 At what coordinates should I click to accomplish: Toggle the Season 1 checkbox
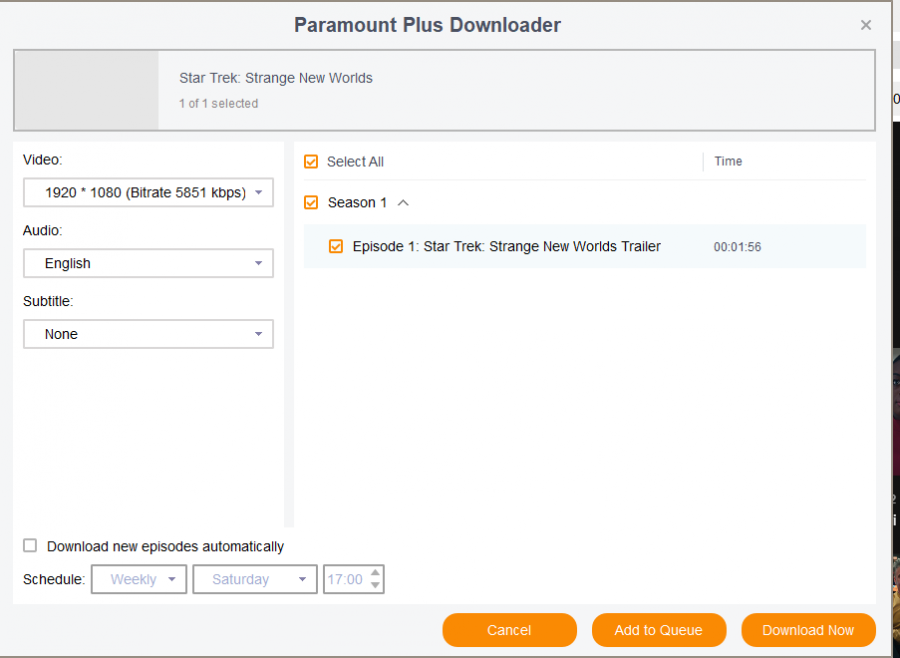point(311,203)
